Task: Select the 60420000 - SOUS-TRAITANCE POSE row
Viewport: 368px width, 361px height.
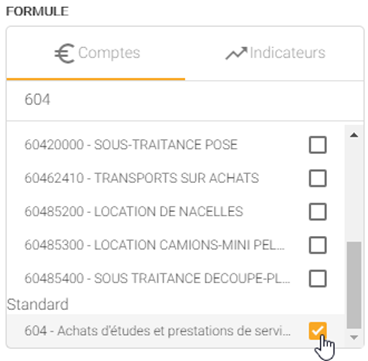Action: (176, 145)
